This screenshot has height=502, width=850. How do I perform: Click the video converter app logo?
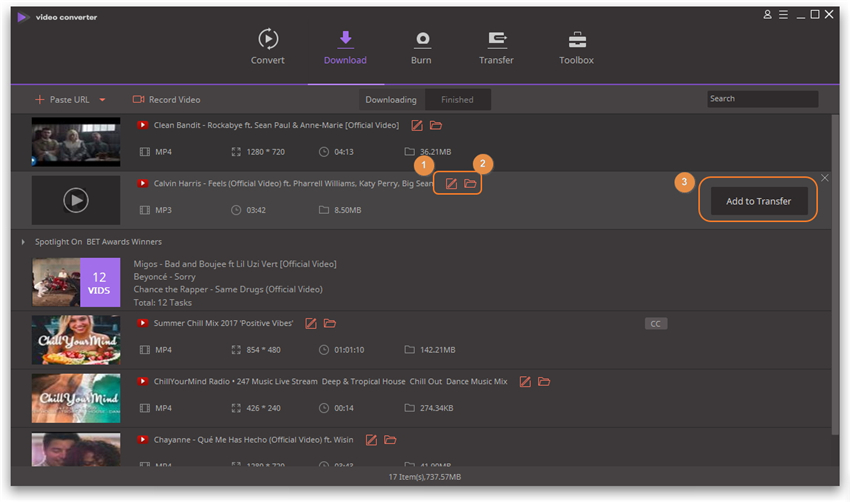23,17
